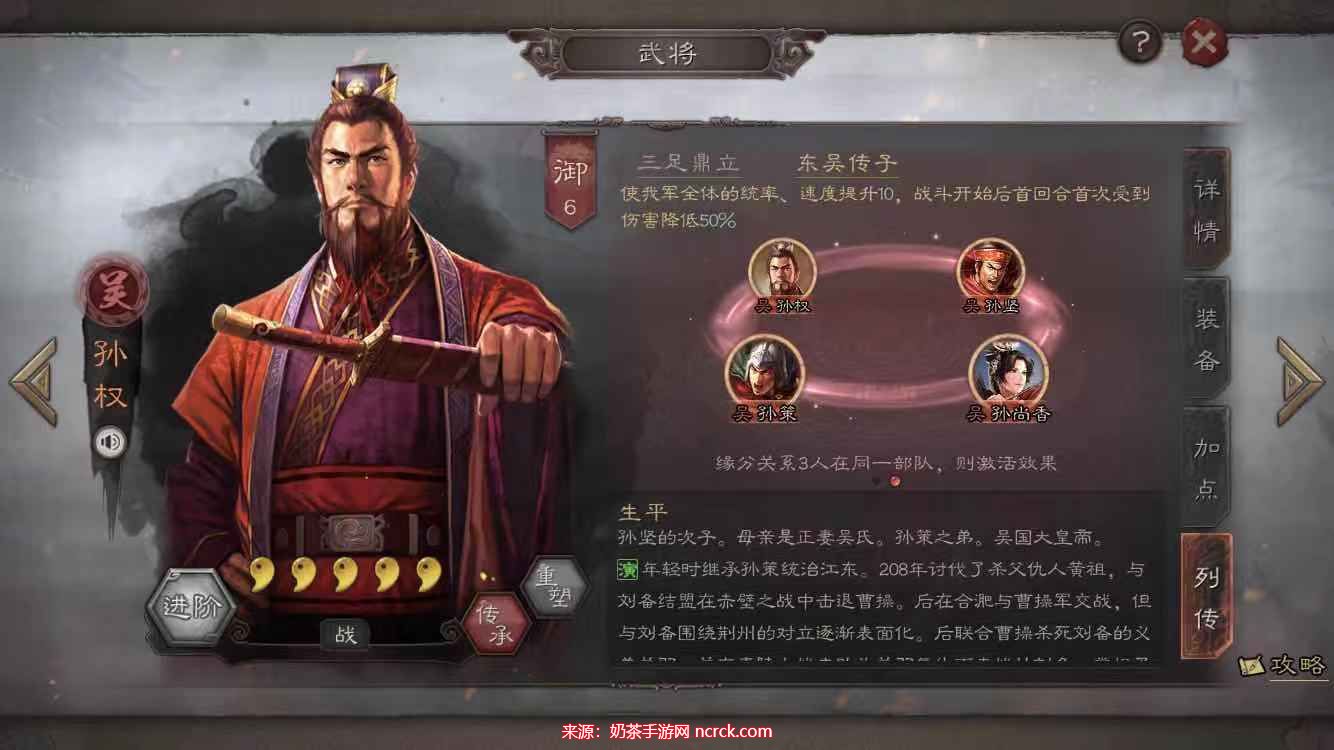Click the 战 label under star rating
Image resolution: width=1334 pixels, height=750 pixels.
(345, 634)
